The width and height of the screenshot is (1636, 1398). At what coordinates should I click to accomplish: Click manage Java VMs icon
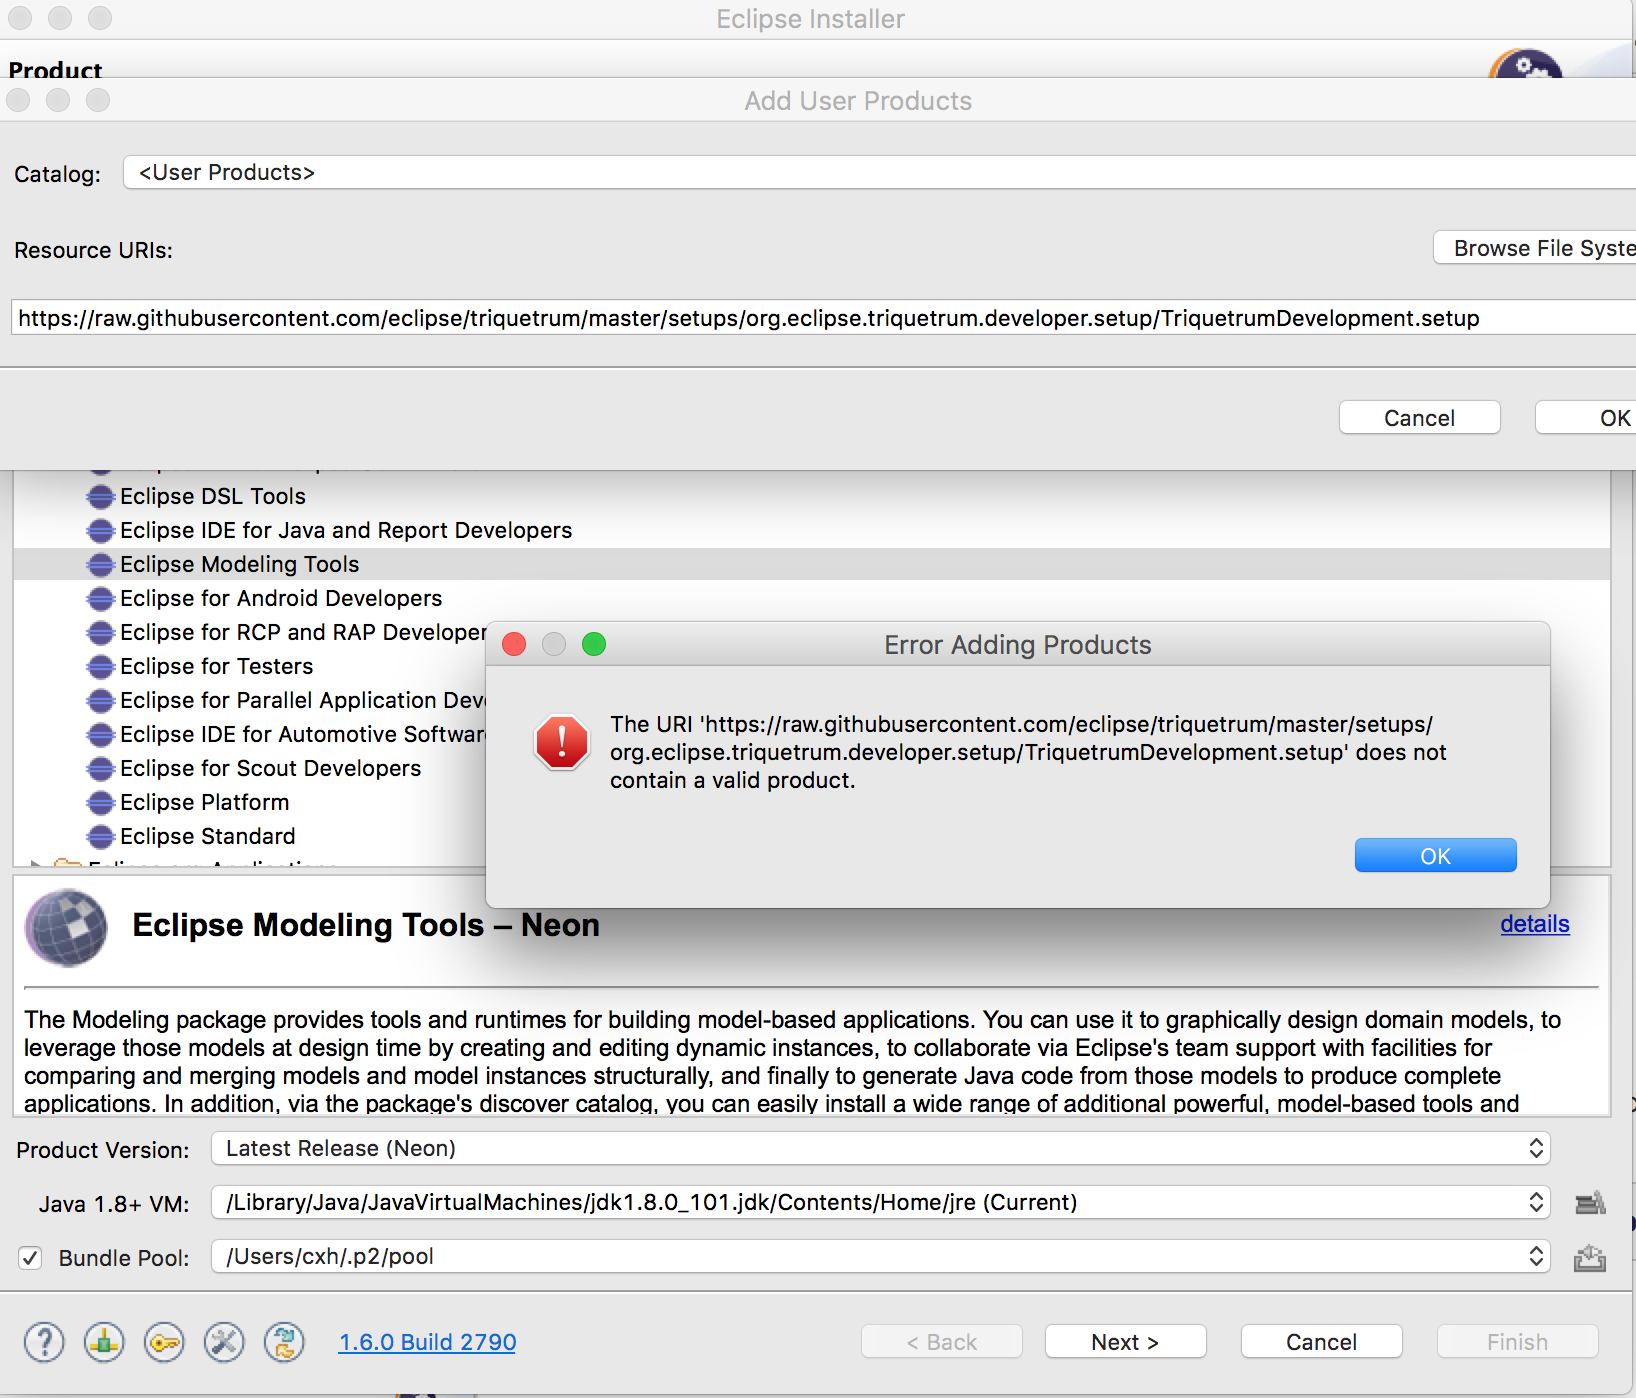pyautogui.click(x=1590, y=1203)
